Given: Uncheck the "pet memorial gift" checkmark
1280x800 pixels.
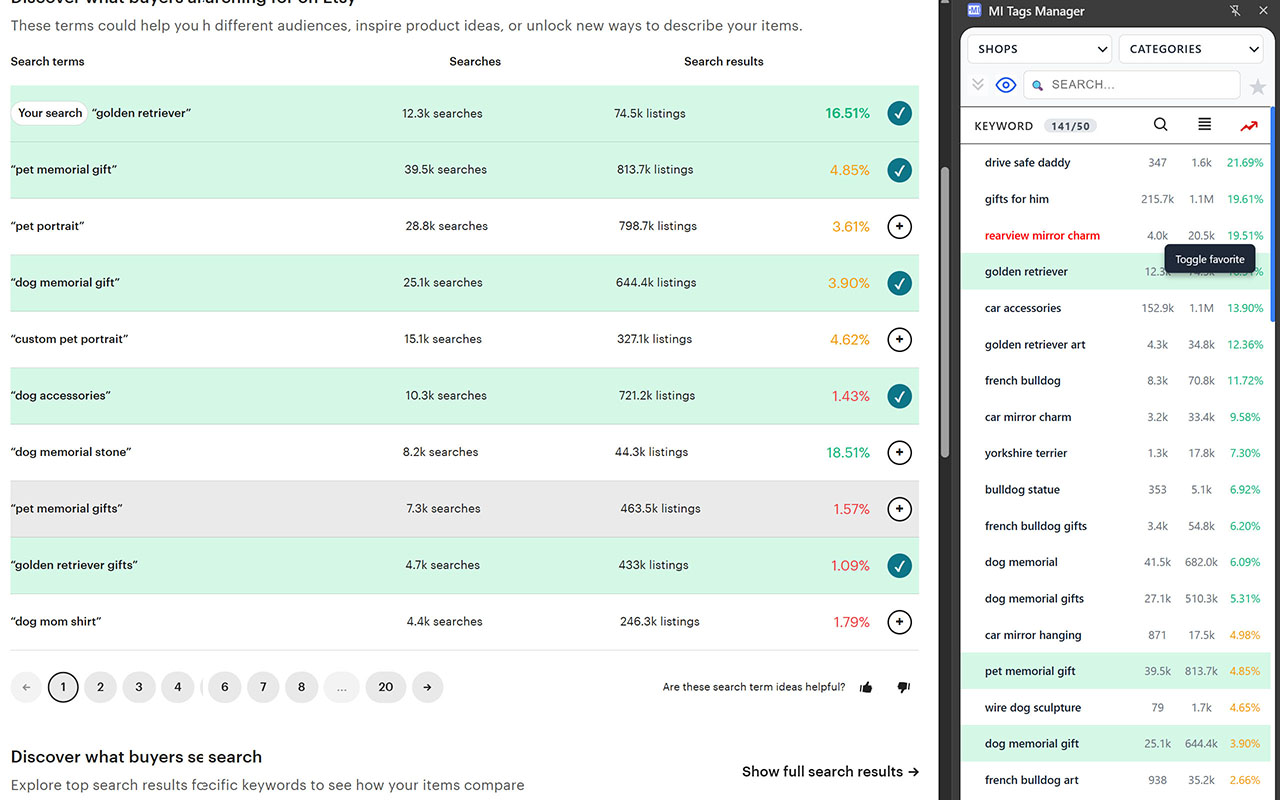Looking at the screenshot, I should tap(899, 170).
